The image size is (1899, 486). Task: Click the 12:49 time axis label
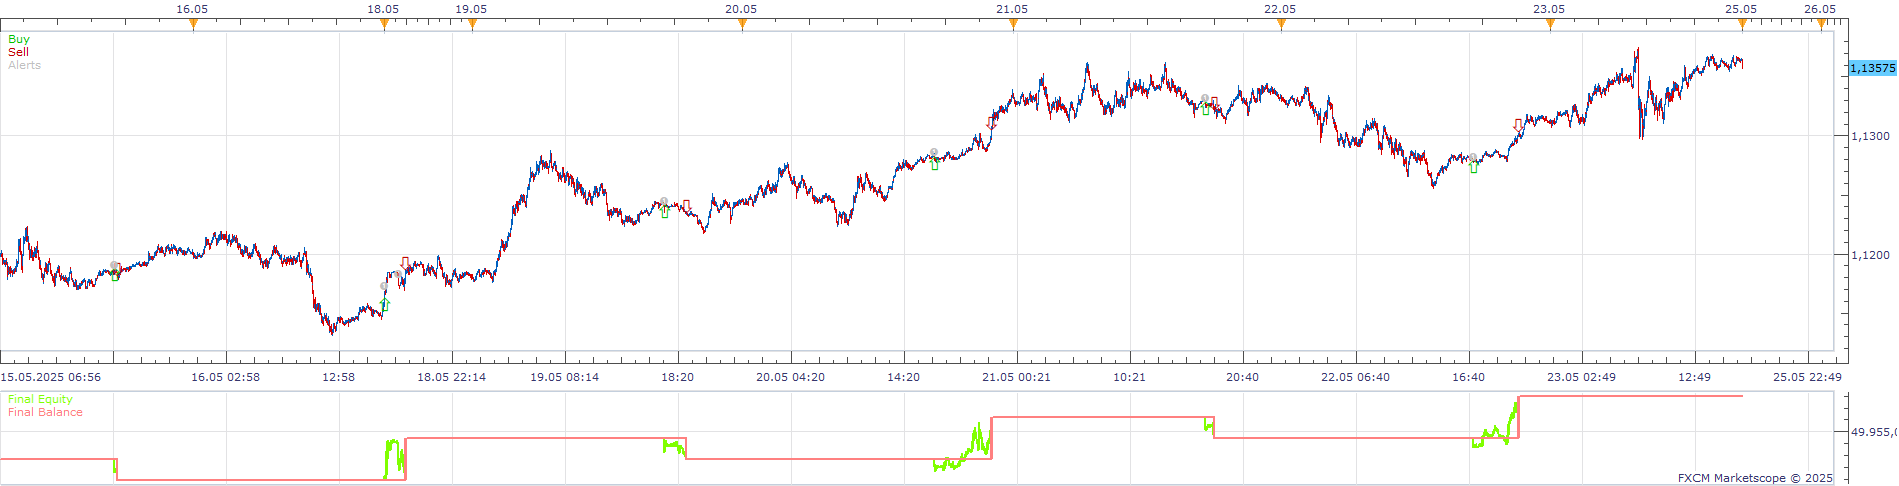[1694, 377]
